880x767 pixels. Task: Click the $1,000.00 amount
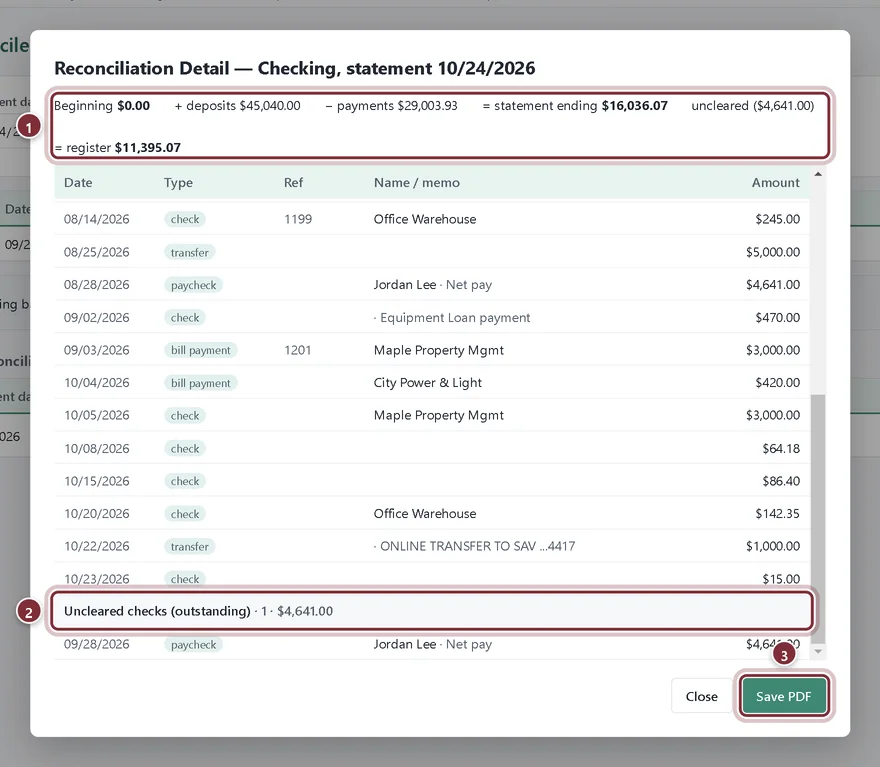click(x=773, y=546)
